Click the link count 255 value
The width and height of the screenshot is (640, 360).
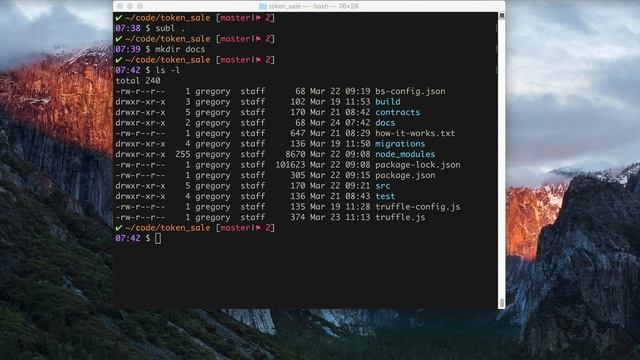182,154
